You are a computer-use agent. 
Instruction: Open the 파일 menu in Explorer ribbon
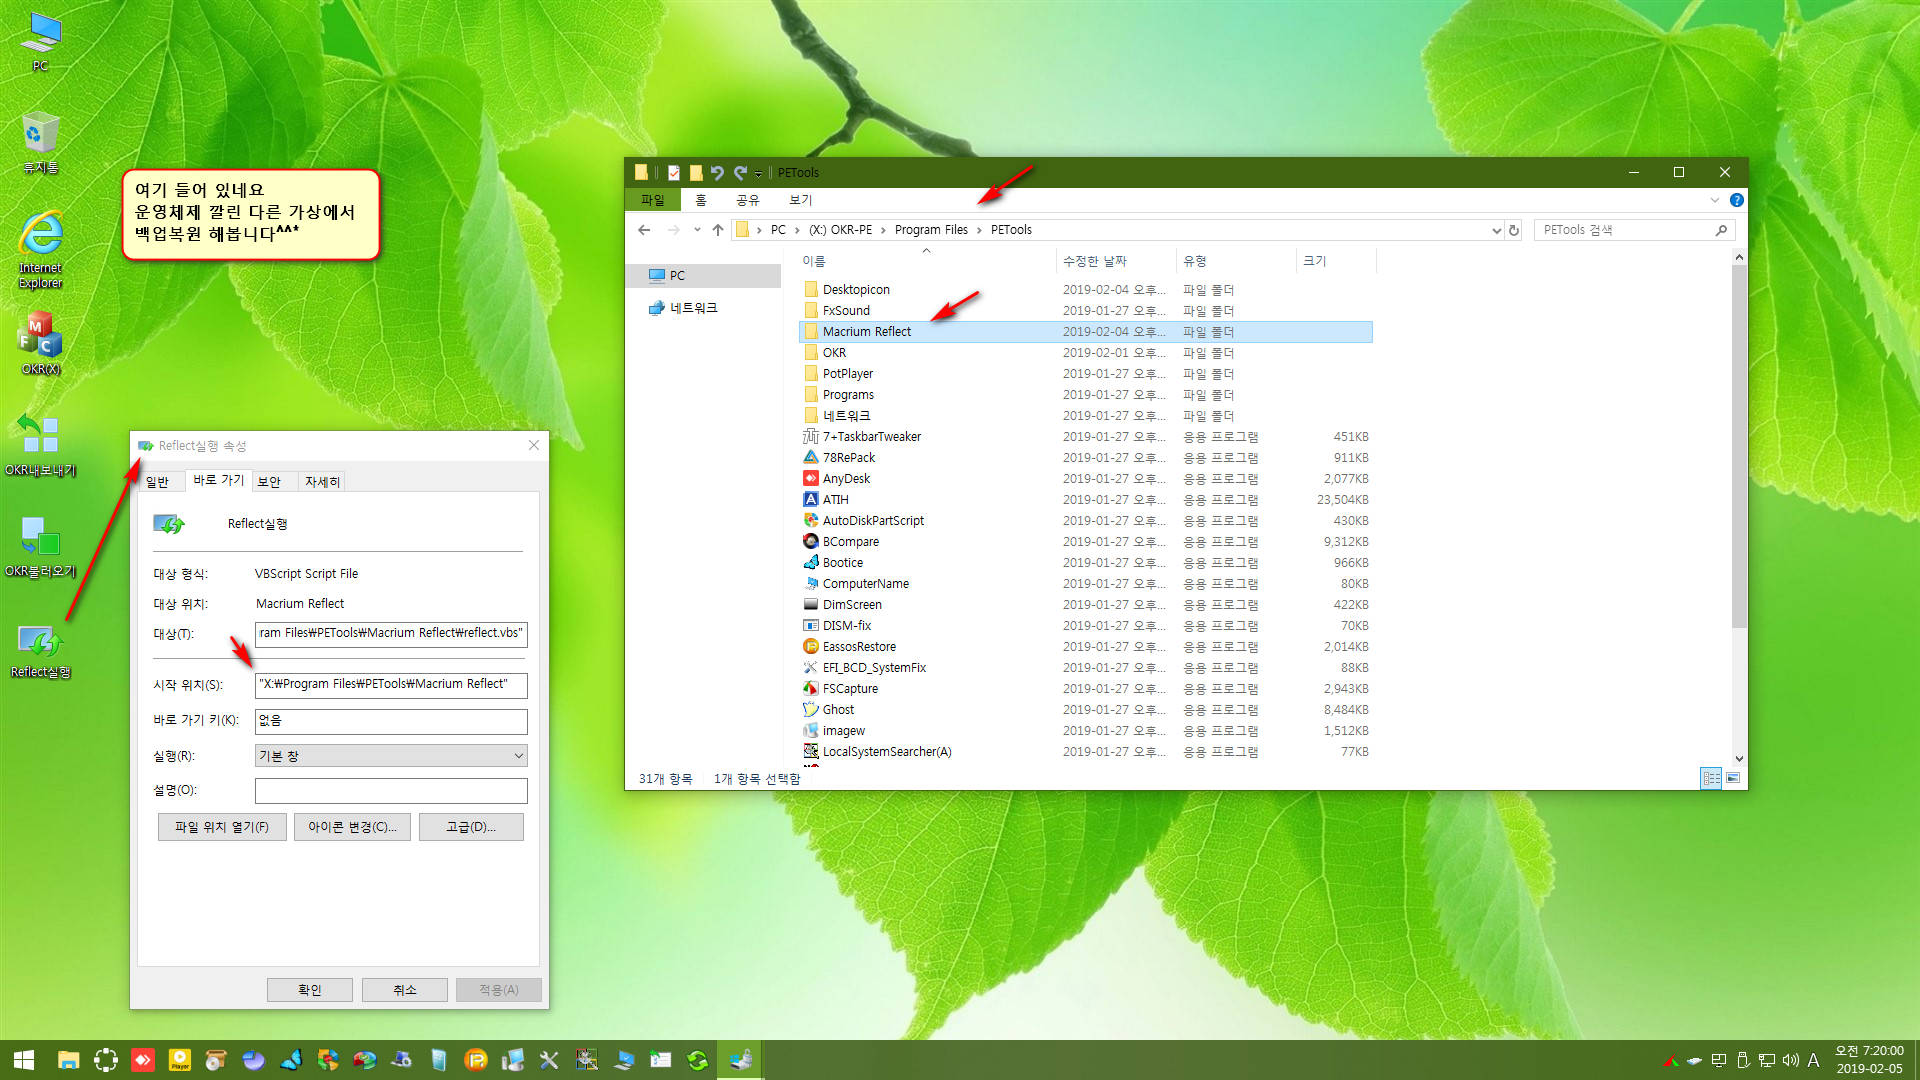point(653,200)
